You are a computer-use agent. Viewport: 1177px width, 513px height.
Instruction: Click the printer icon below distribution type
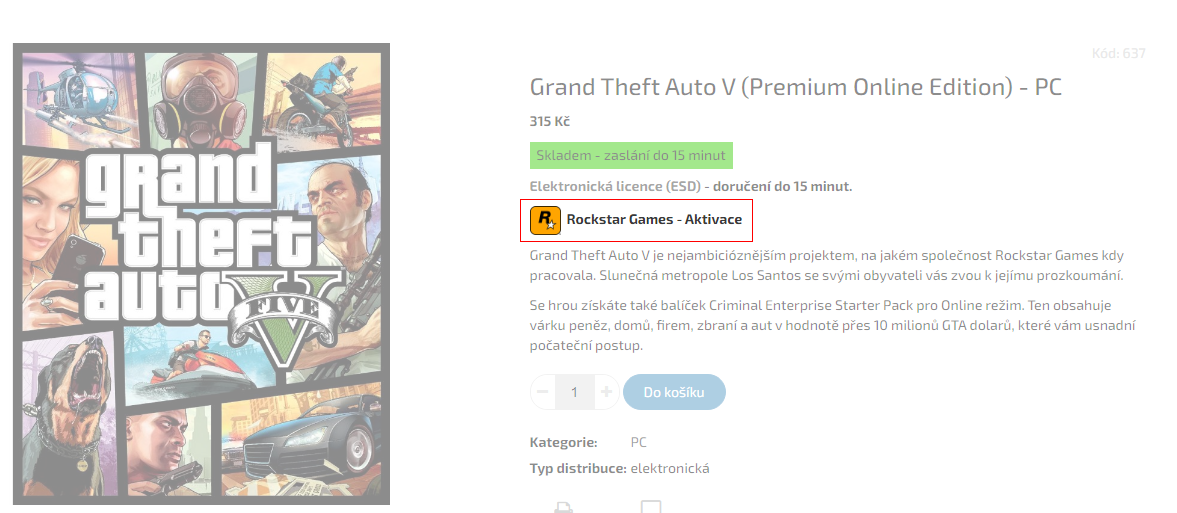point(564,507)
